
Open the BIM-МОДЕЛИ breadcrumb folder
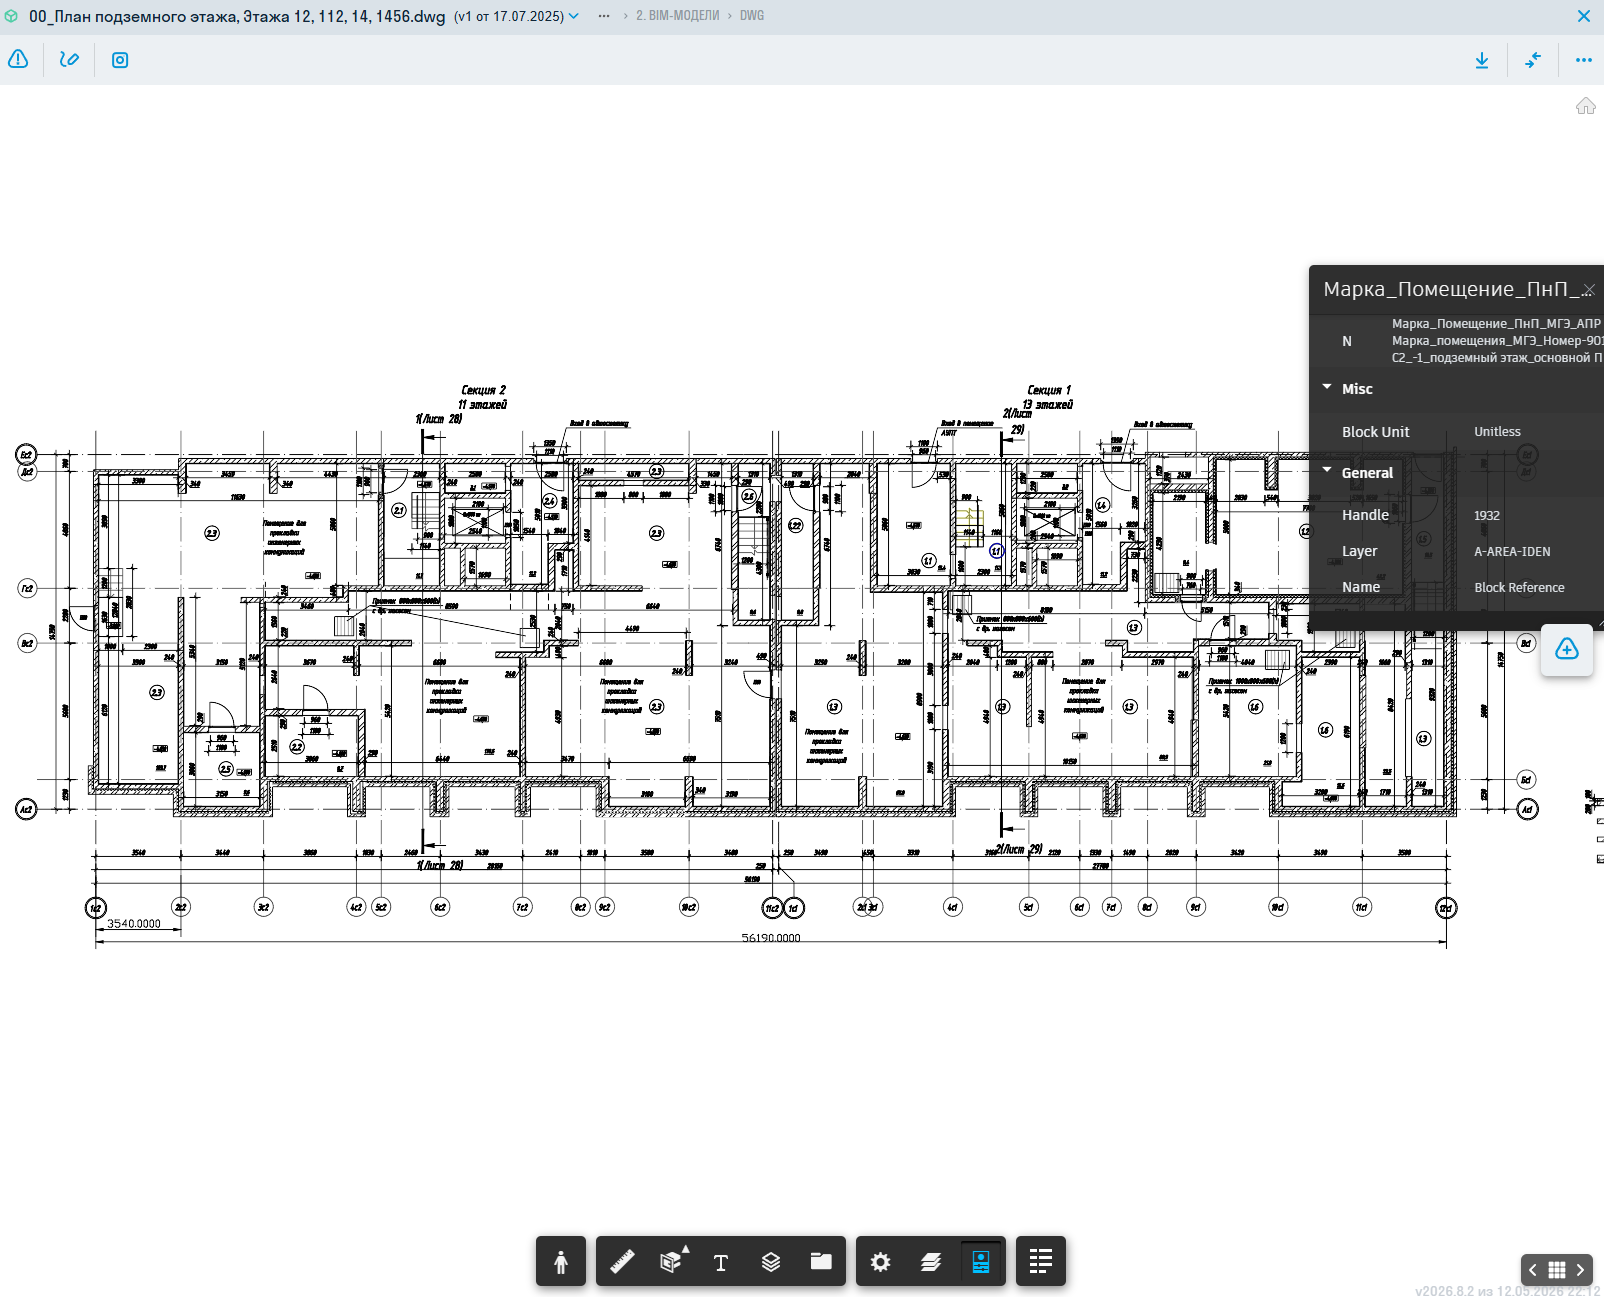(678, 16)
